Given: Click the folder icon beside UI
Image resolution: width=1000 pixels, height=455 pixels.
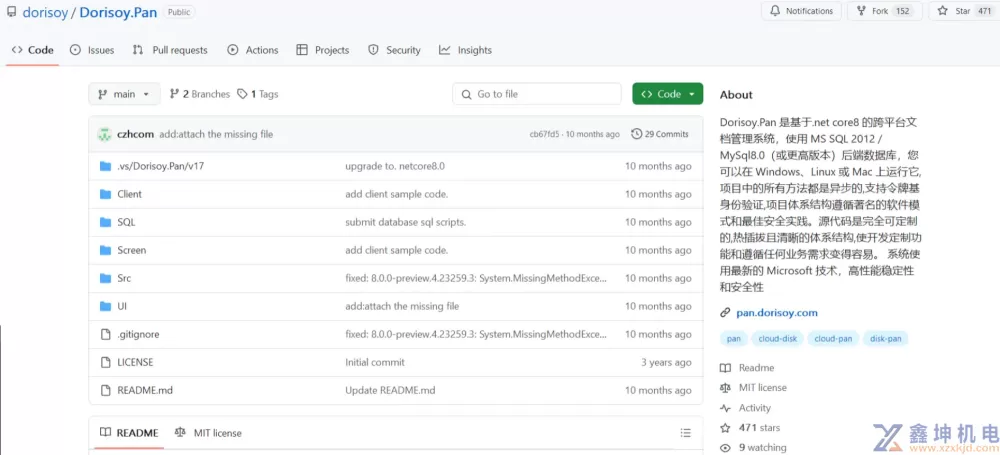Looking at the screenshot, I should pyautogui.click(x=106, y=306).
